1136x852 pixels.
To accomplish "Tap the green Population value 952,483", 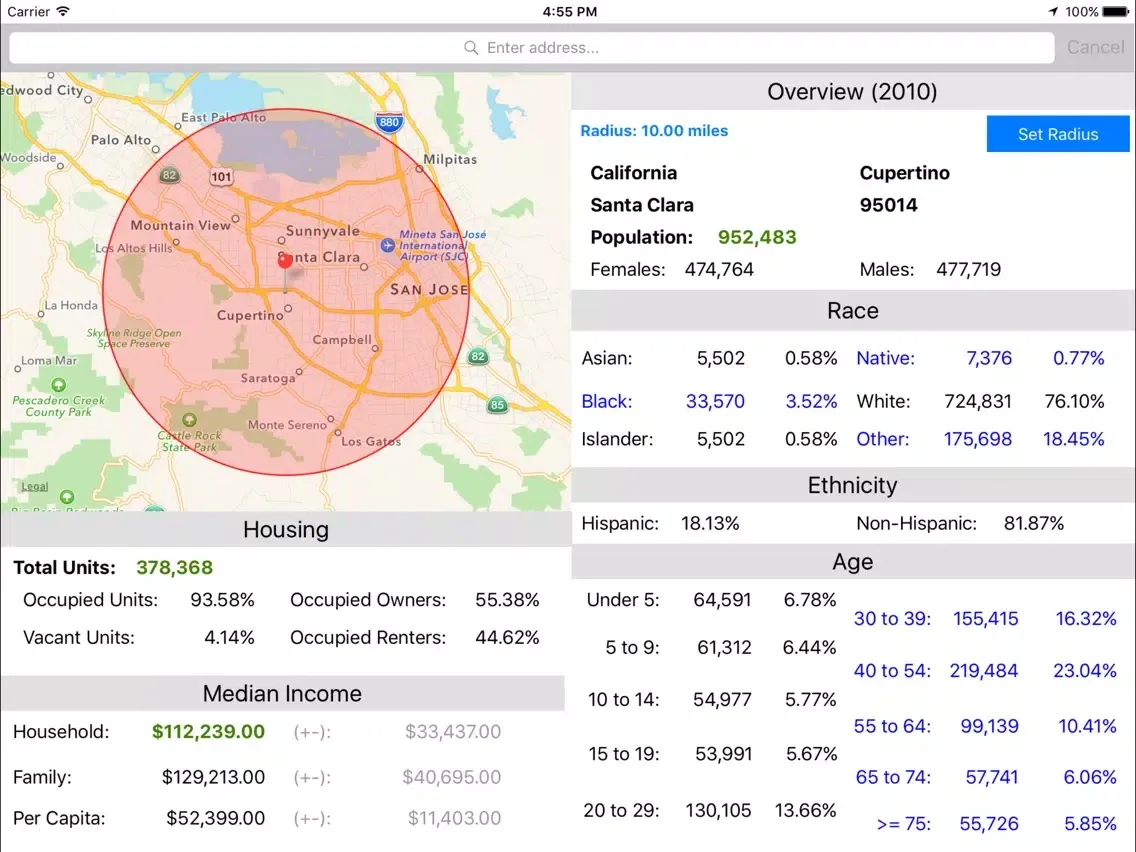I will pos(757,238).
